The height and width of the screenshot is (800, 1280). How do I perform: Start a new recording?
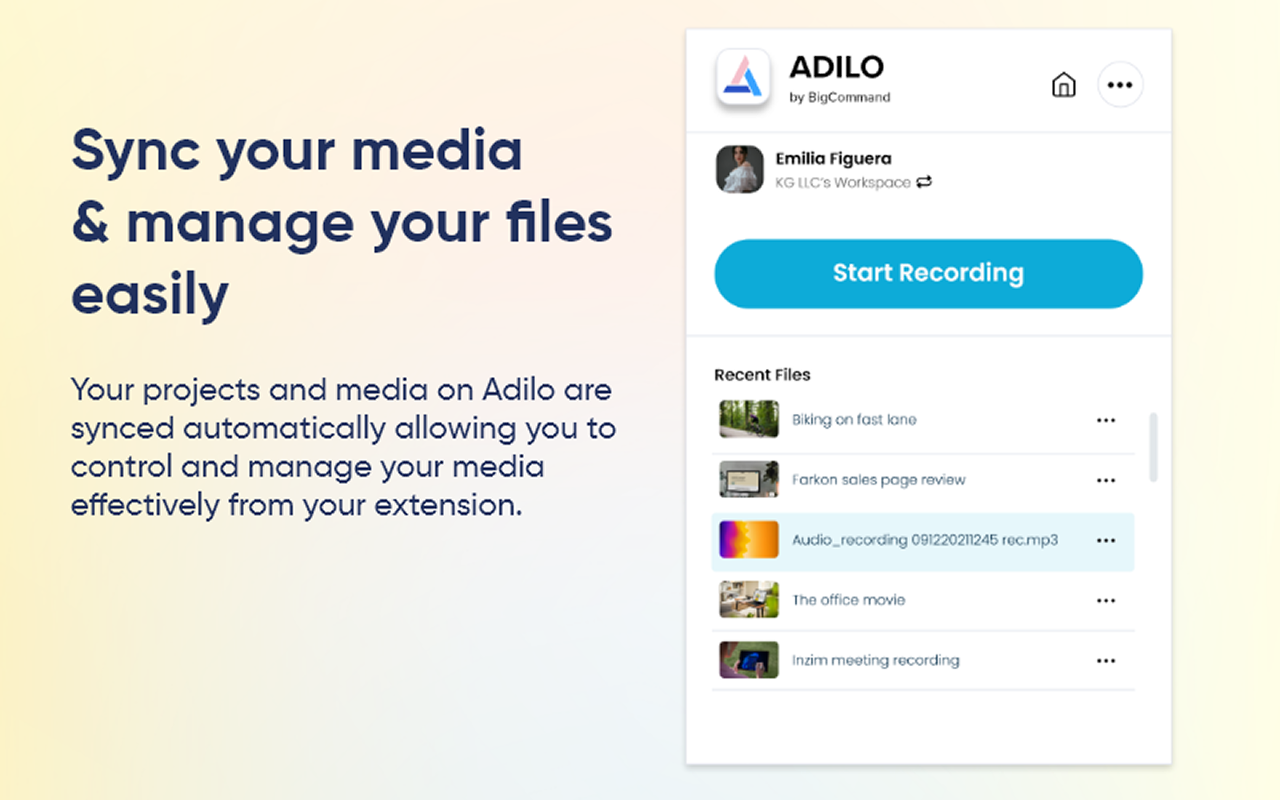[928, 273]
